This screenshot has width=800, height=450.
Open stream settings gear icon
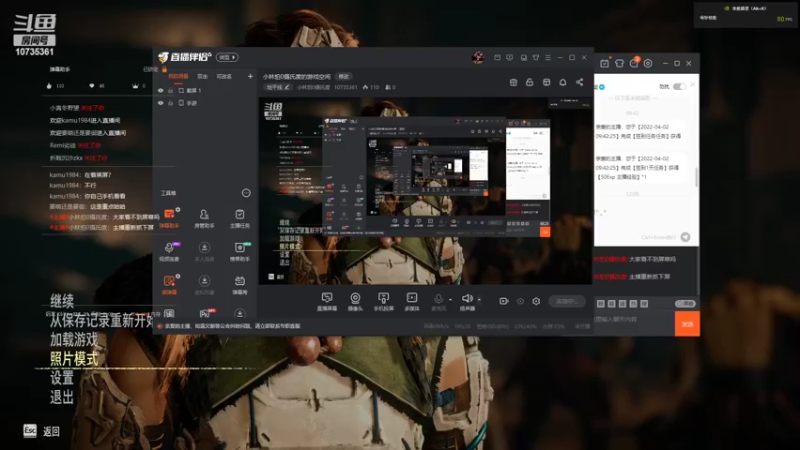(x=536, y=301)
